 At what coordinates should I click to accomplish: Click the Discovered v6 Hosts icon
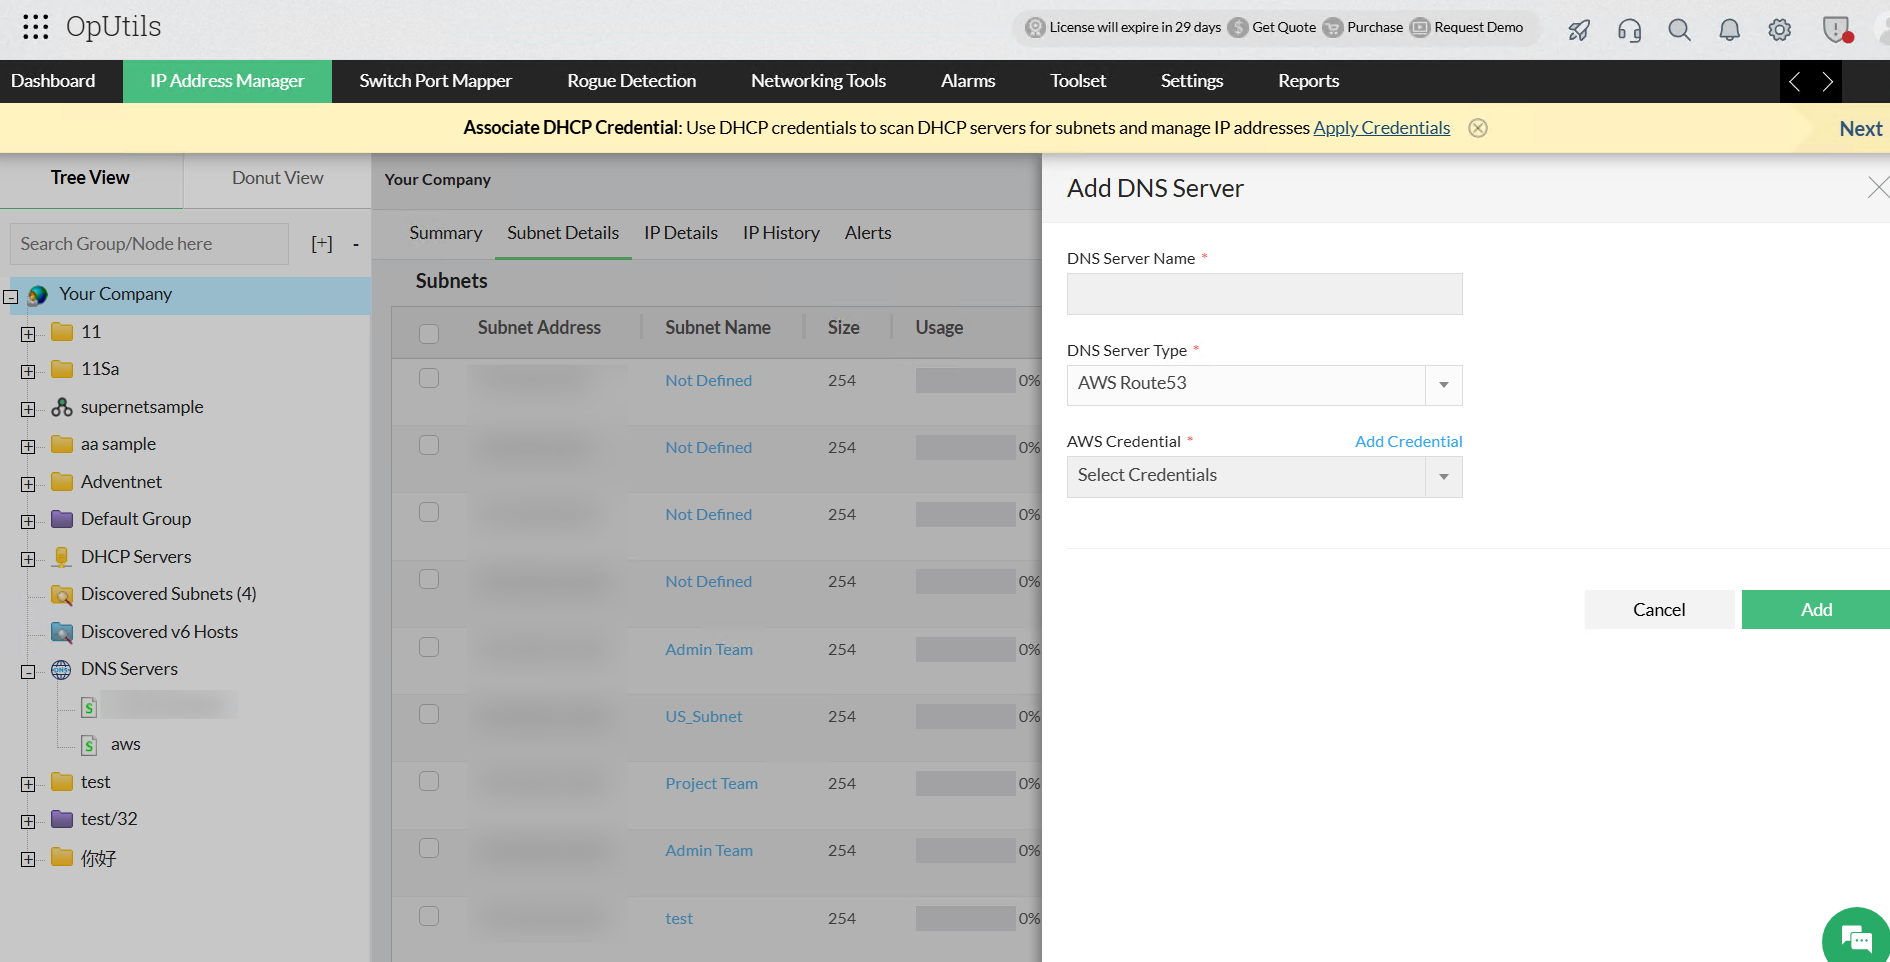pos(62,632)
